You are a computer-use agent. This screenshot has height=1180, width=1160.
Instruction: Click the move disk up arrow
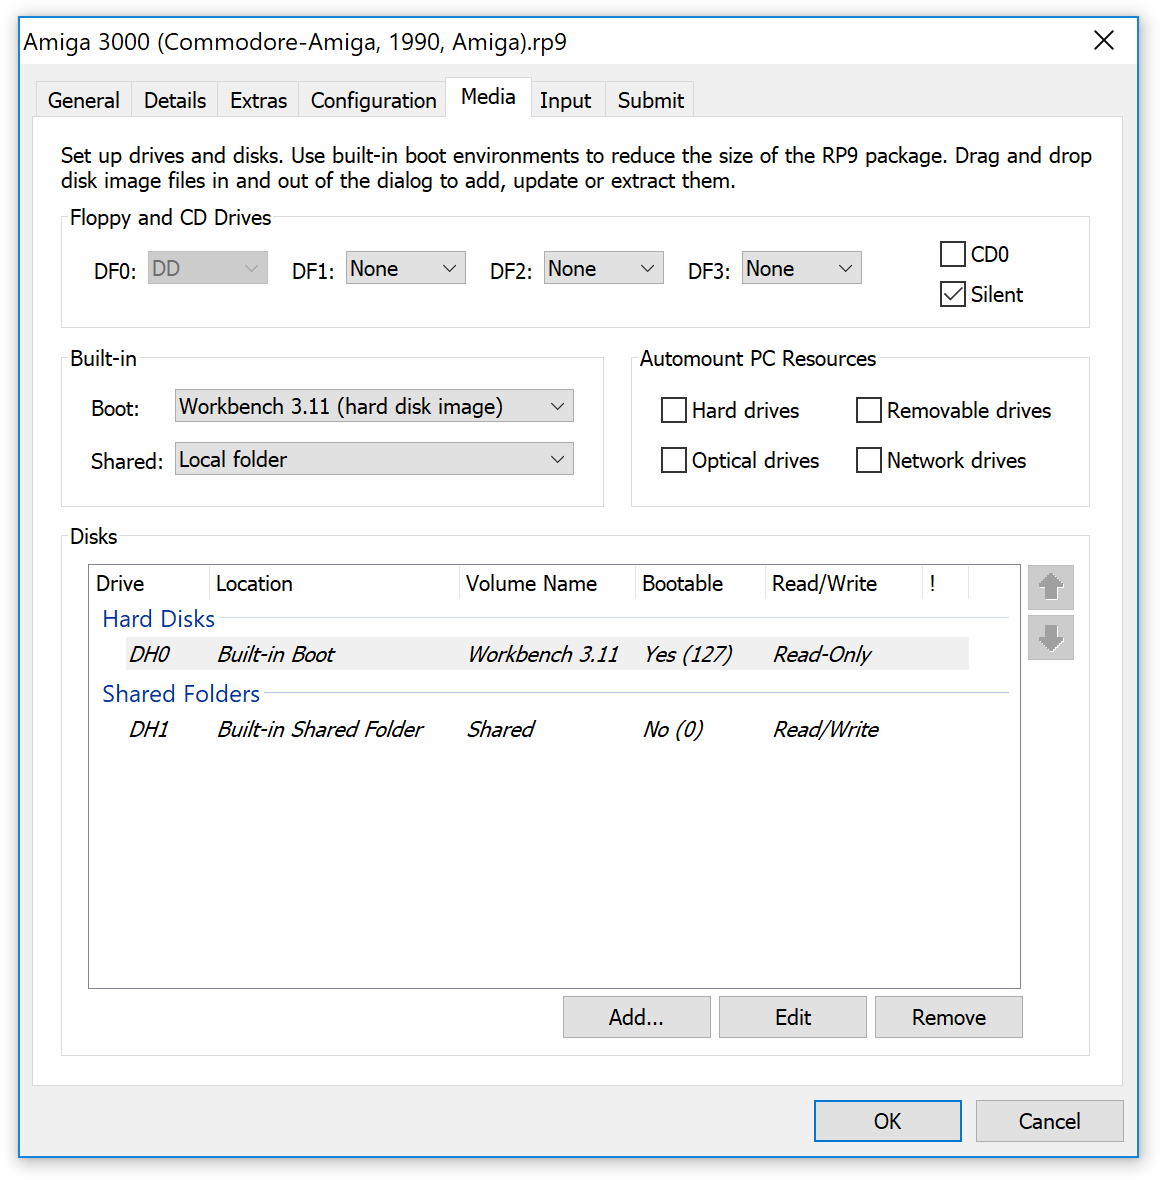1050,587
